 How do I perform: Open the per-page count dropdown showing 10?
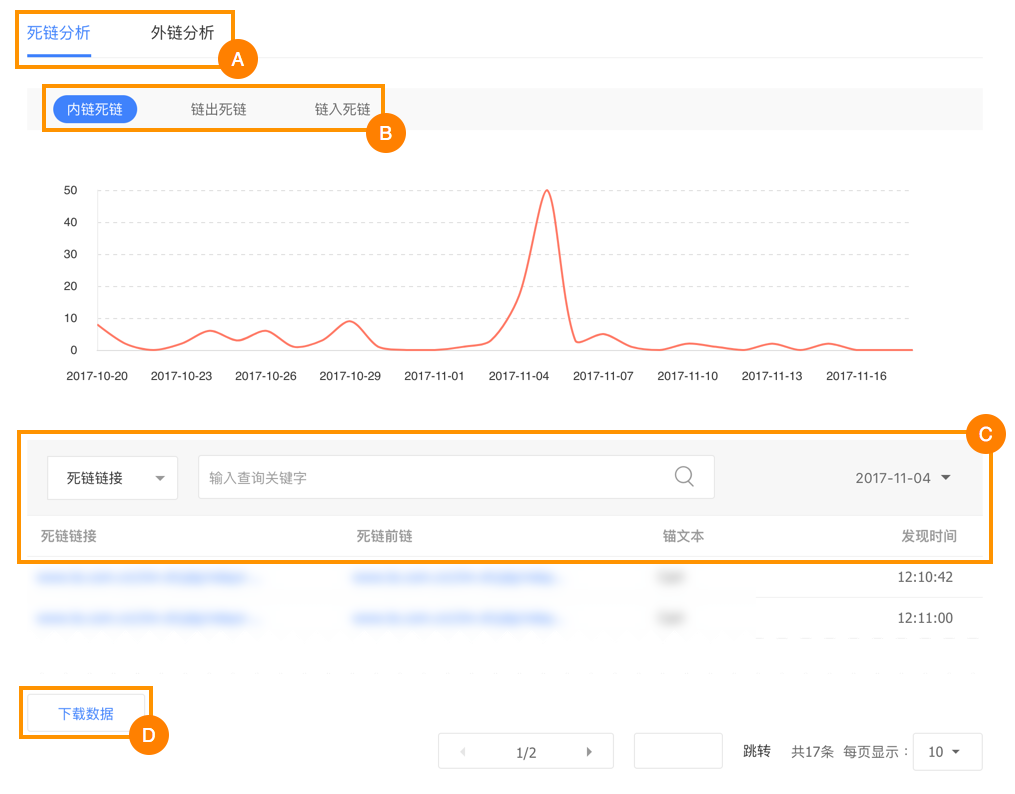click(x=946, y=752)
